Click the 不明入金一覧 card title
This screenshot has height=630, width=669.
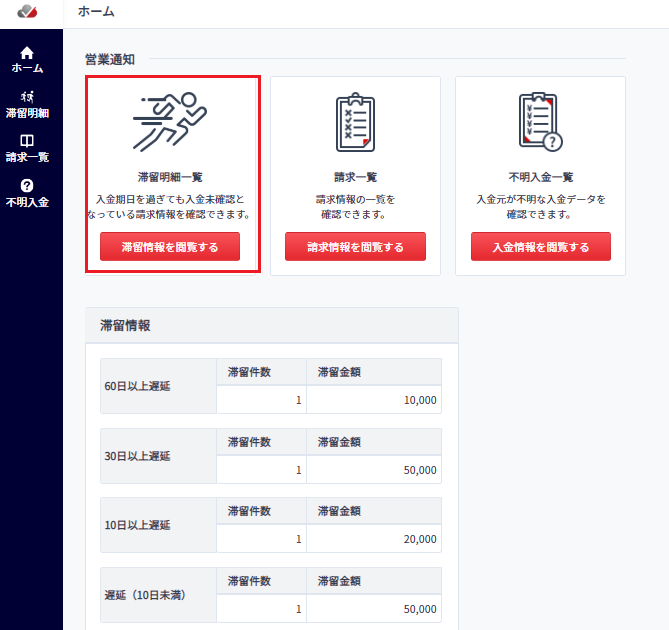tap(541, 177)
